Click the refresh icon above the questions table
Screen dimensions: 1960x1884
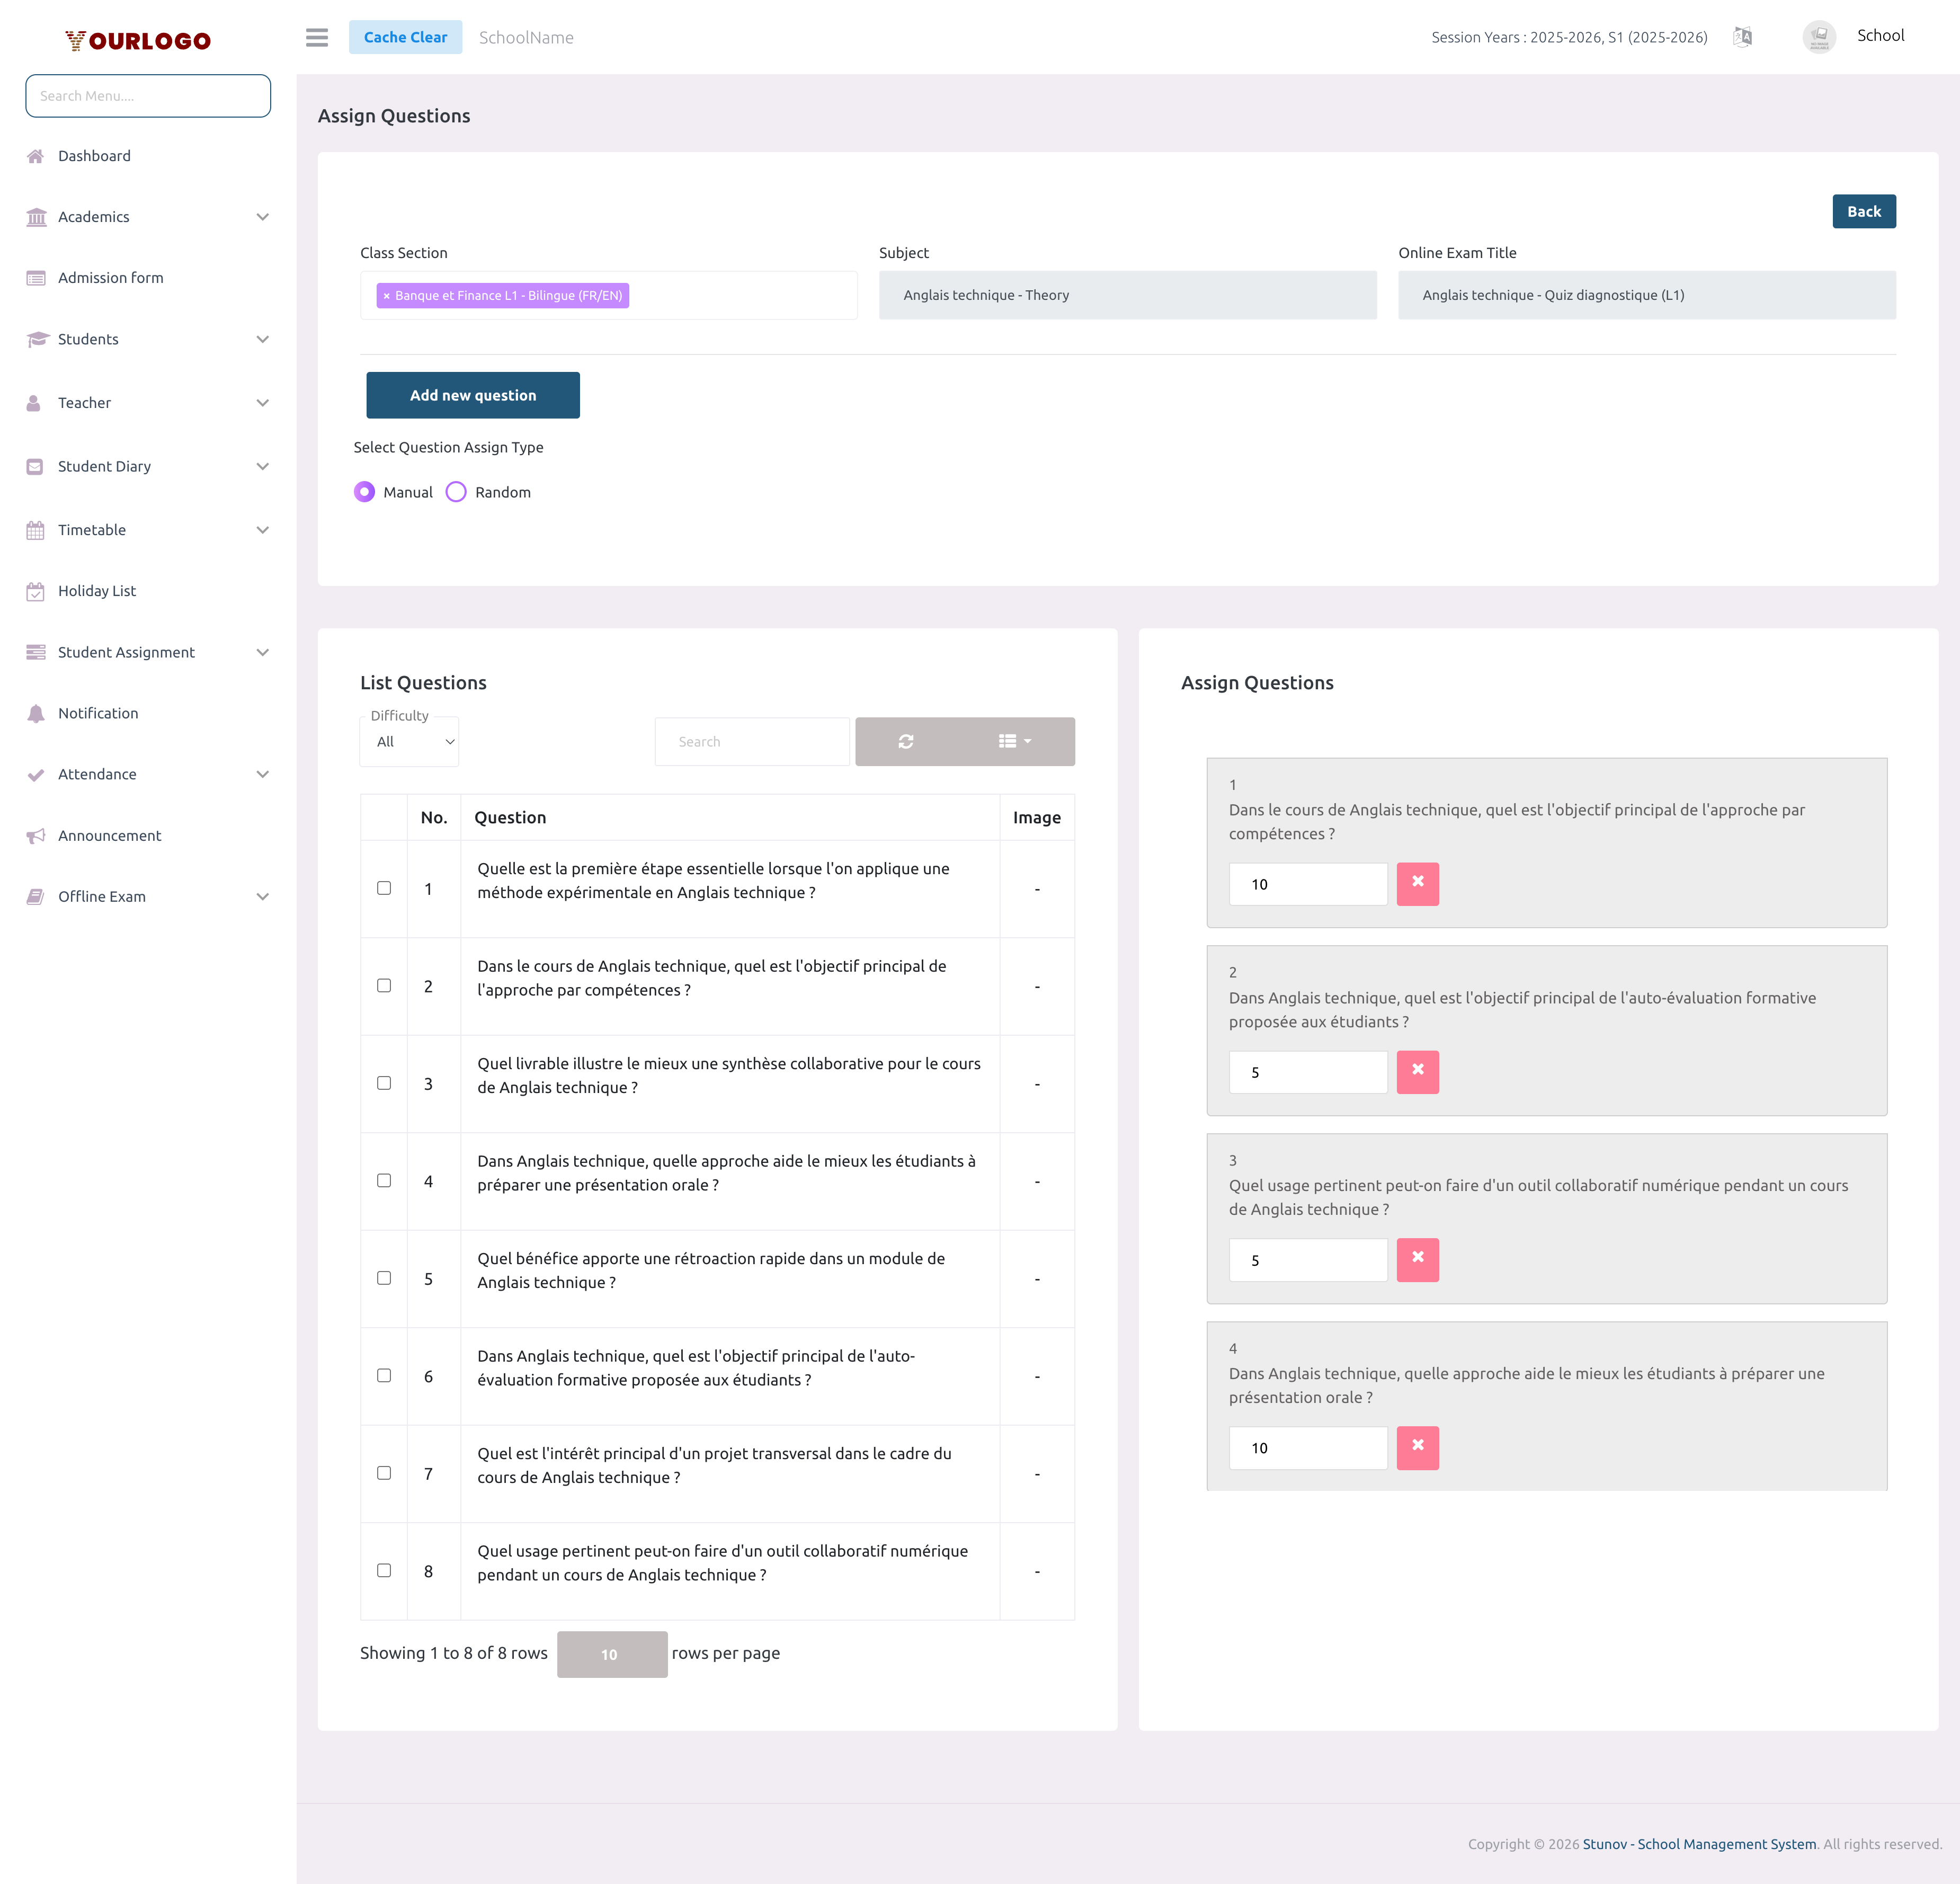(905, 741)
